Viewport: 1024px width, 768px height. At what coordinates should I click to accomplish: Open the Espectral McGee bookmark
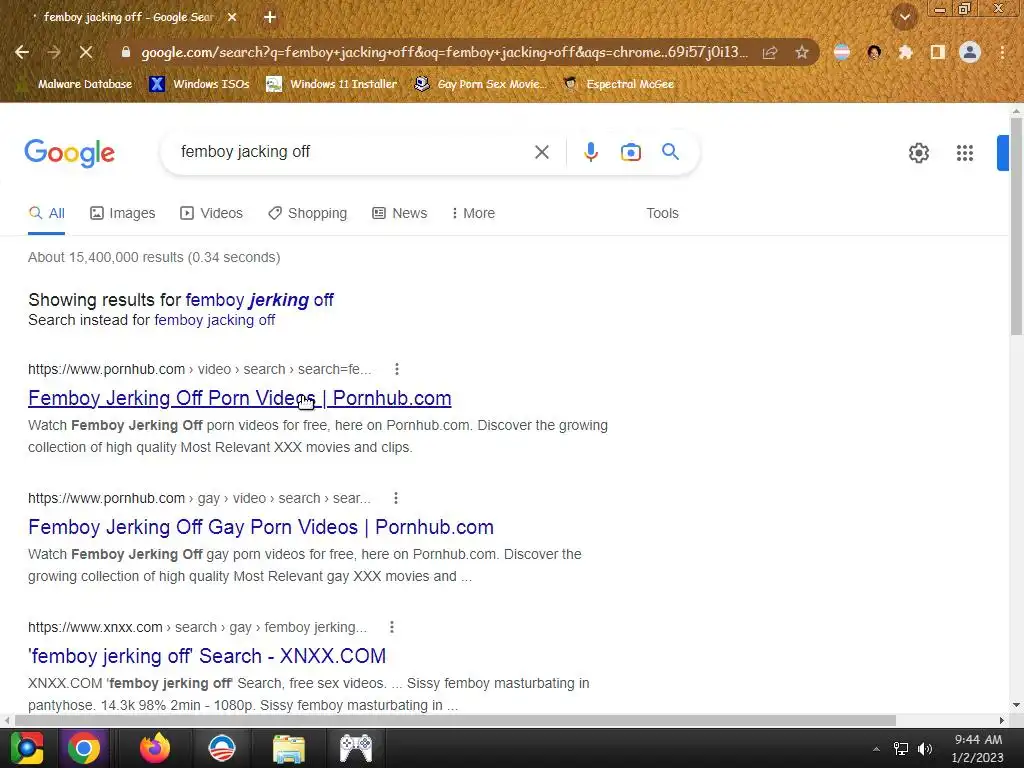tap(618, 84)
